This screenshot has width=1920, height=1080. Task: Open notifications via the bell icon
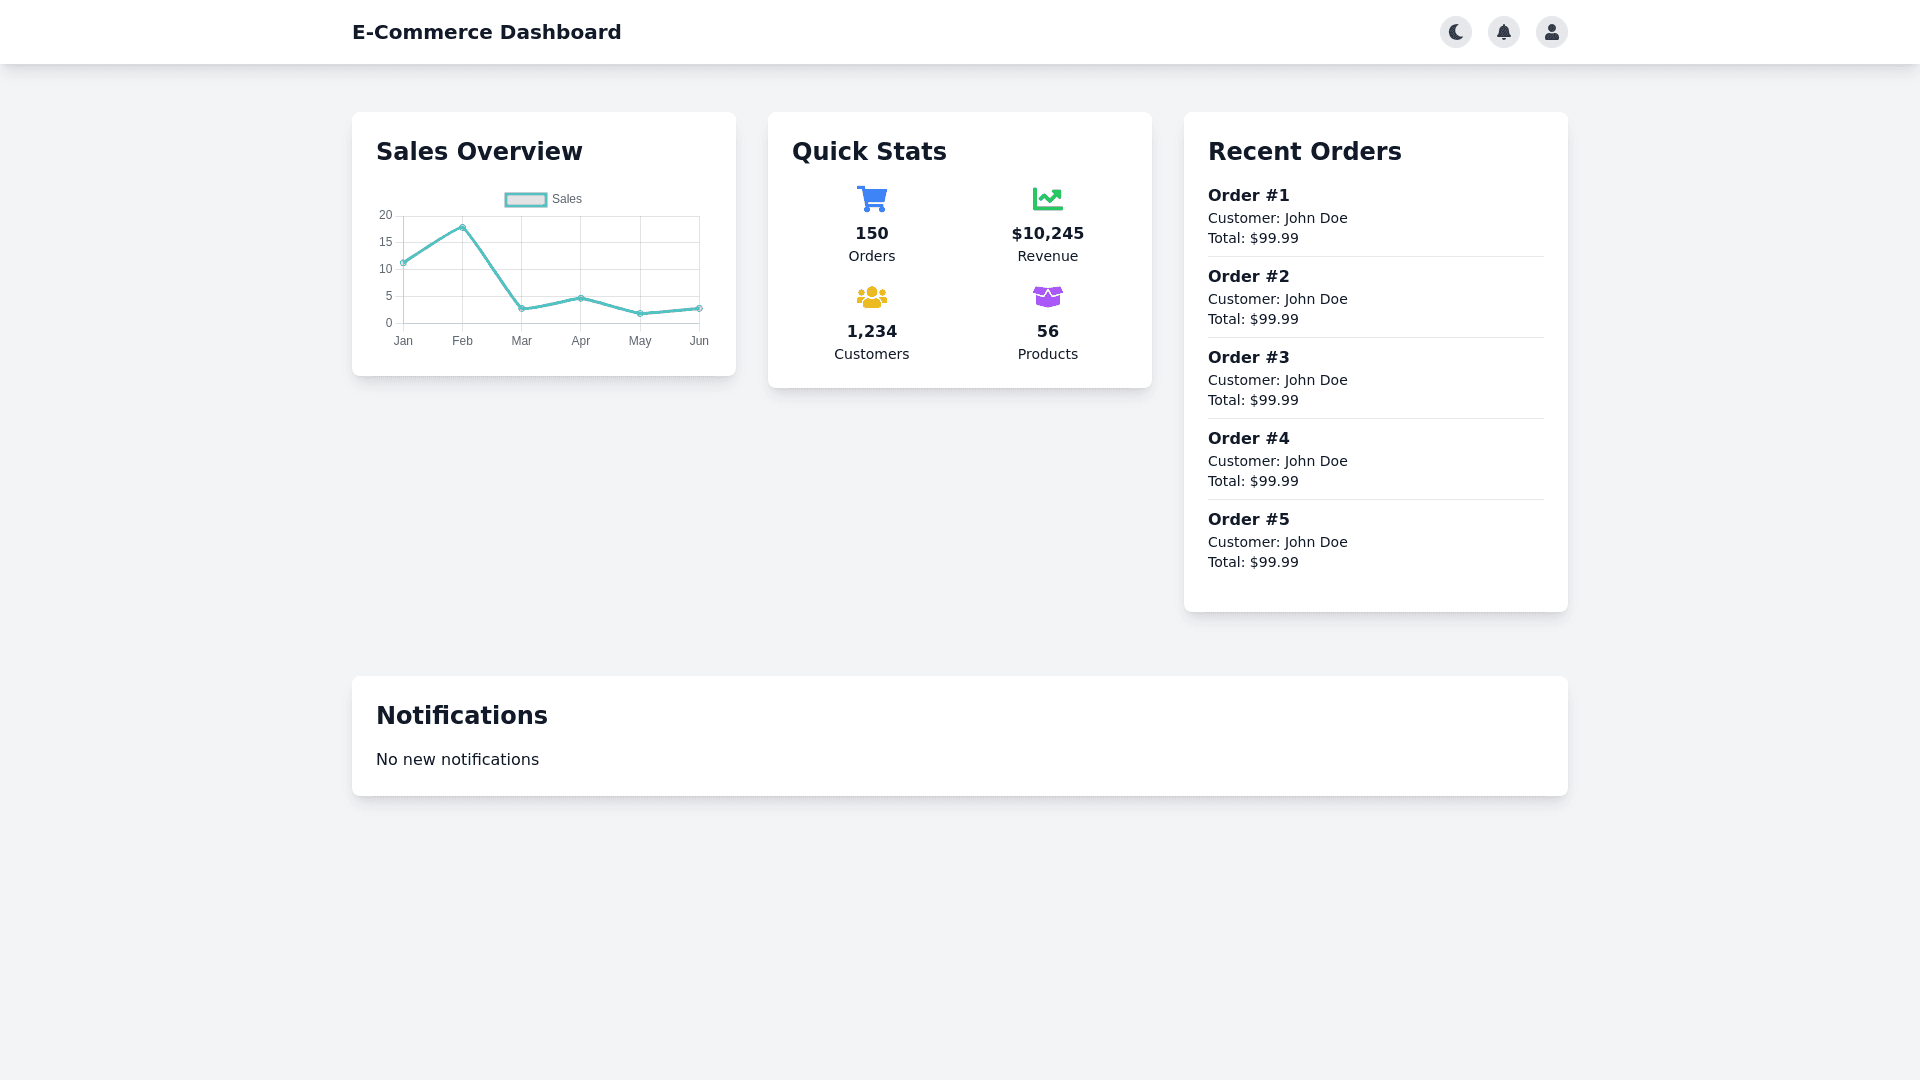click(1503, 32)
